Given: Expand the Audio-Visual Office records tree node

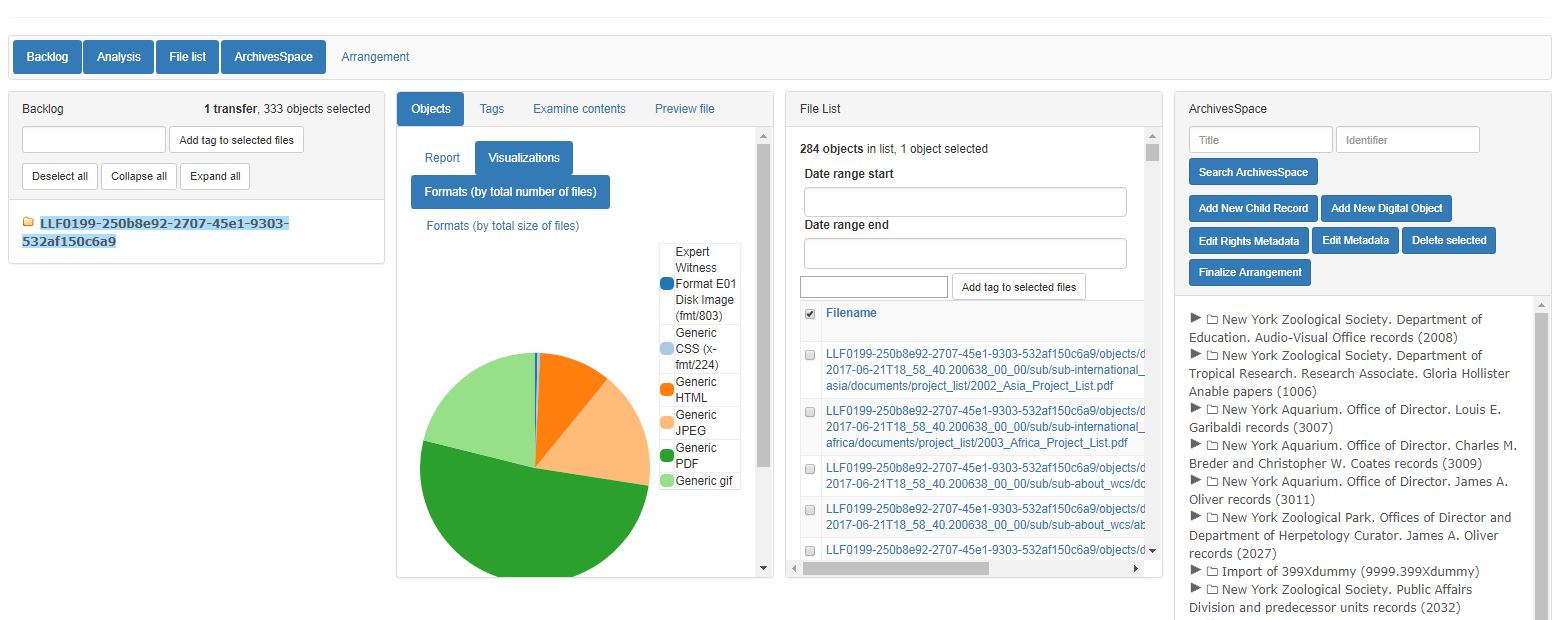Looking at the screenshot, I should [1195, 319].
